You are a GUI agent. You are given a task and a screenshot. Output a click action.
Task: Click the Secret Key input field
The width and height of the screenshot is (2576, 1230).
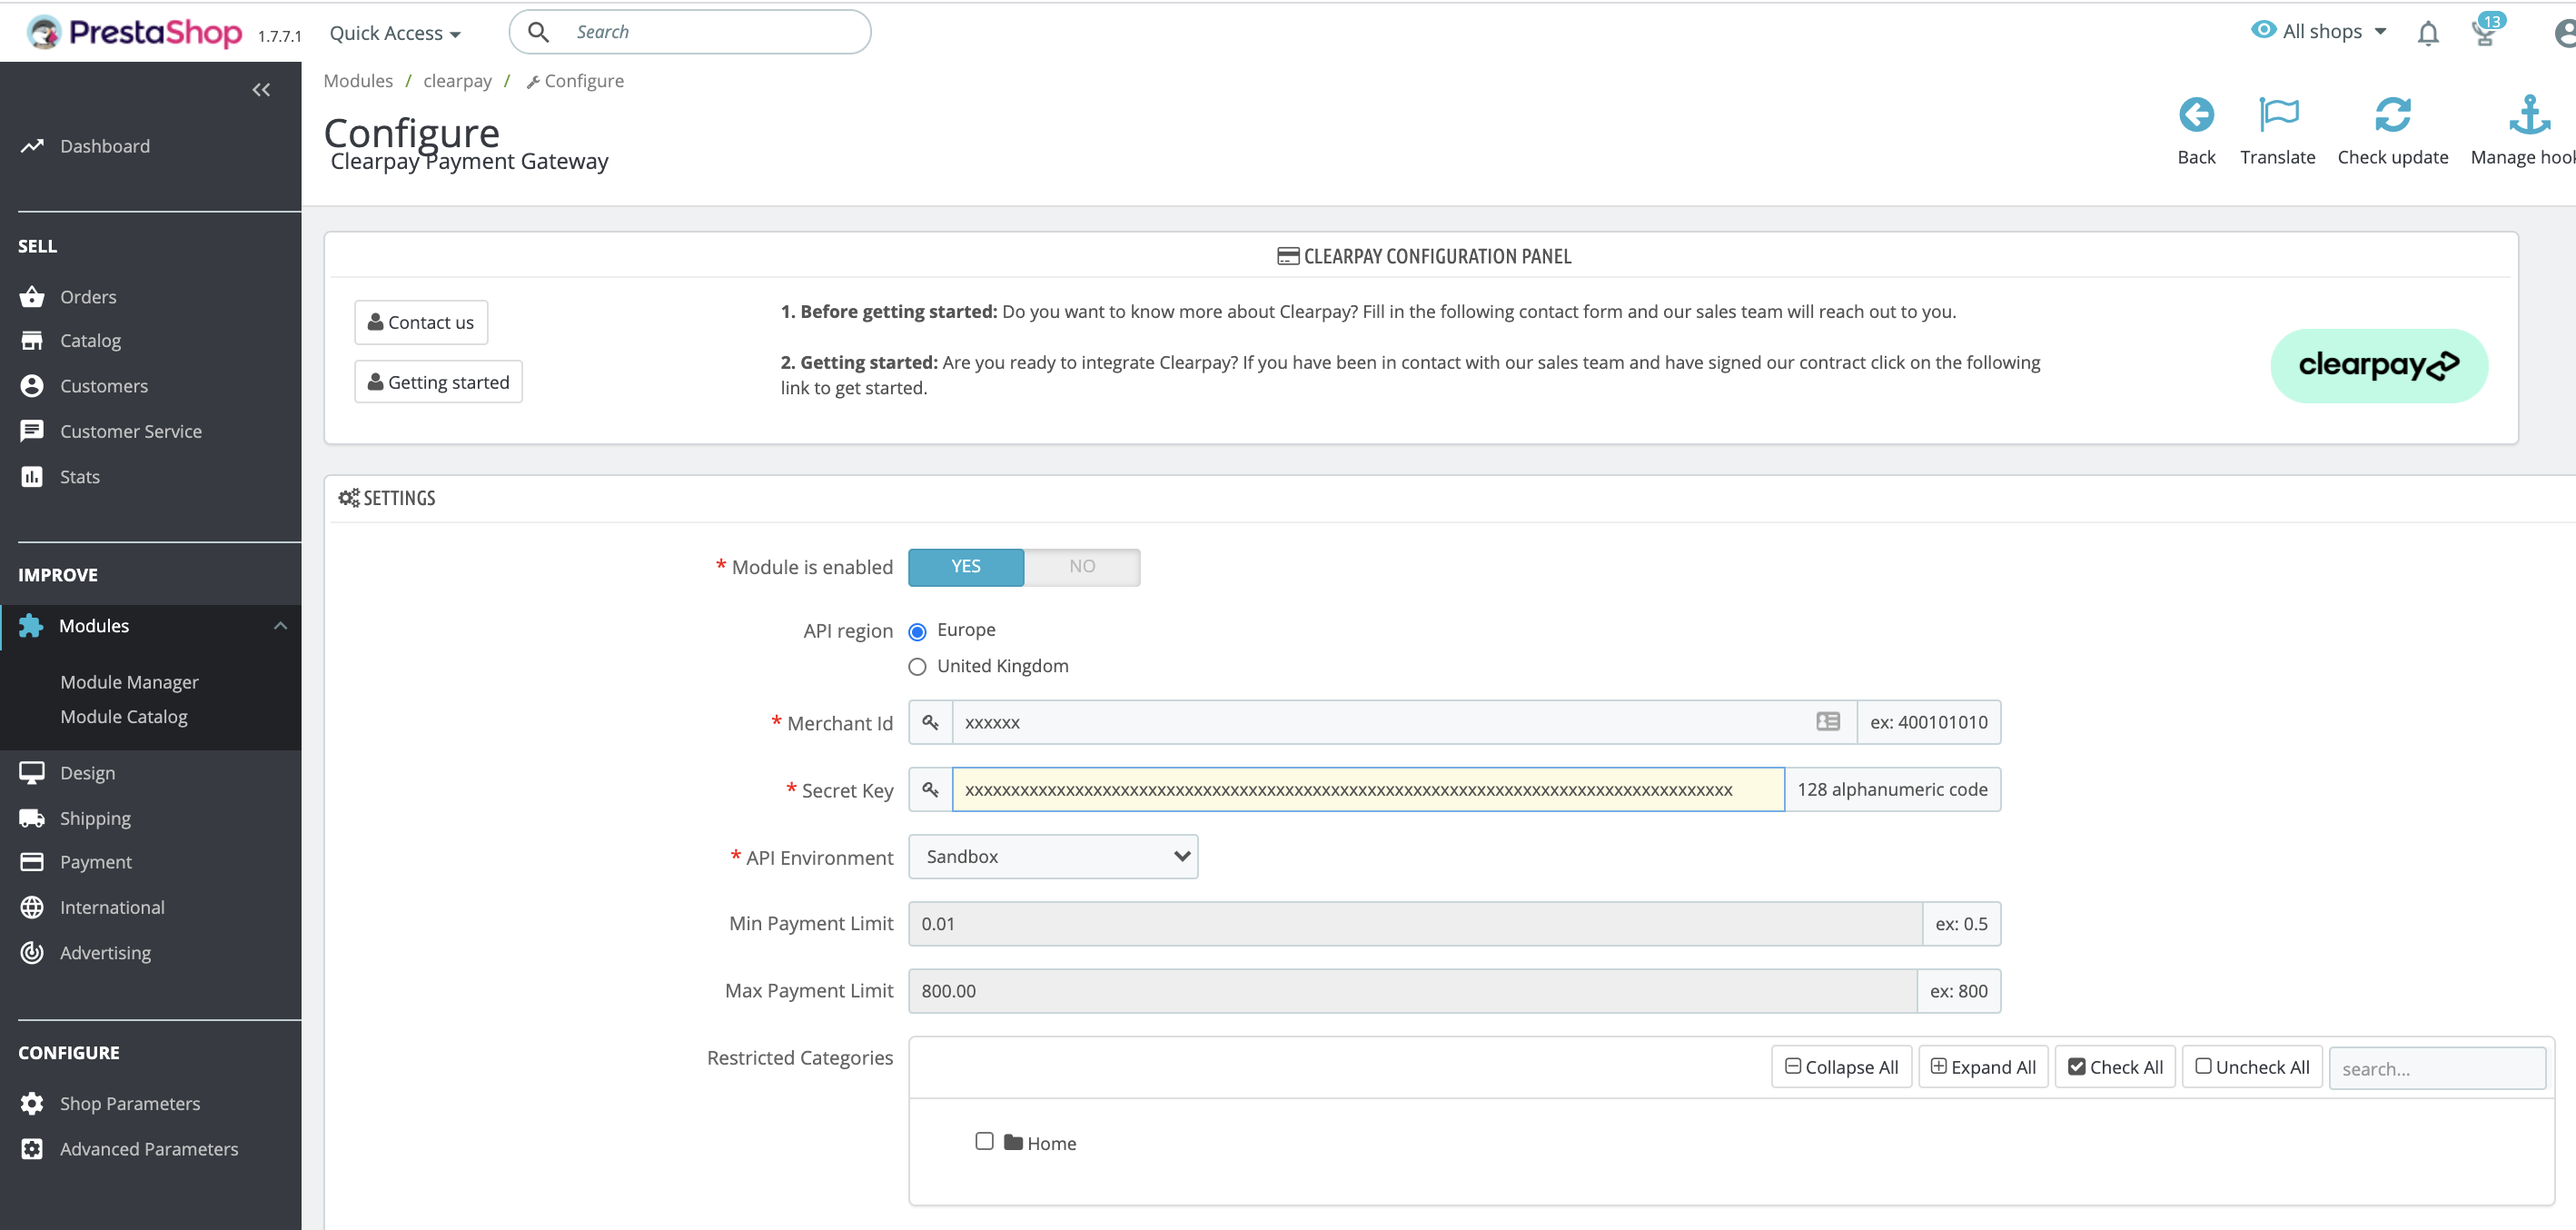[x=1368, y=790]
